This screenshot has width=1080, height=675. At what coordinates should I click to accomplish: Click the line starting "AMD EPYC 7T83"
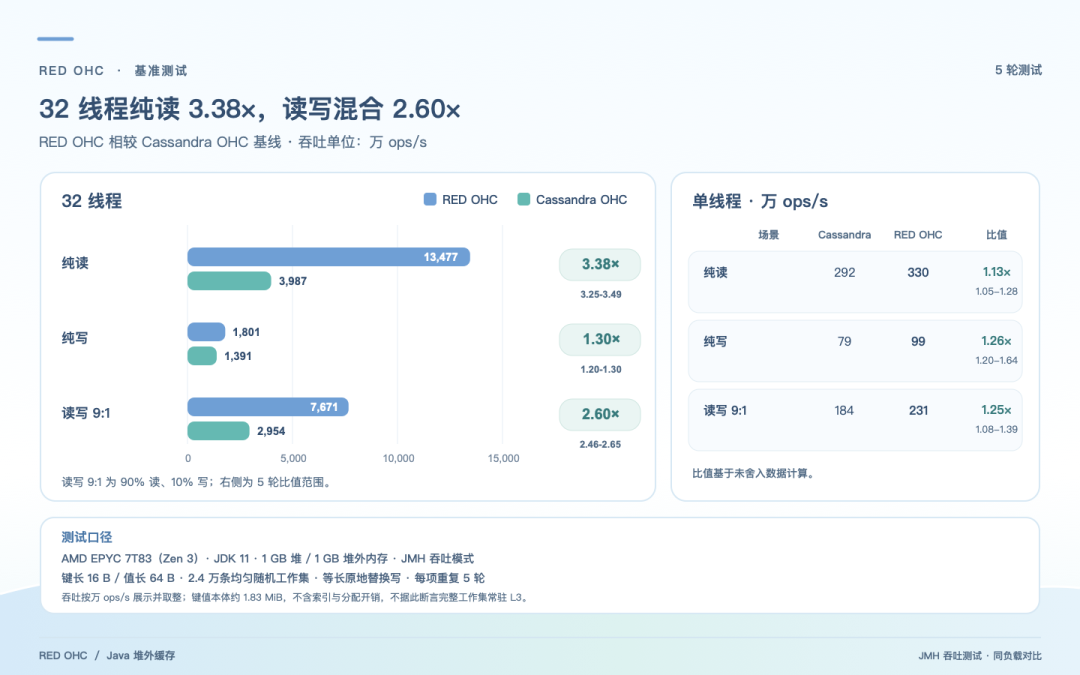click(x=267, y=559)
